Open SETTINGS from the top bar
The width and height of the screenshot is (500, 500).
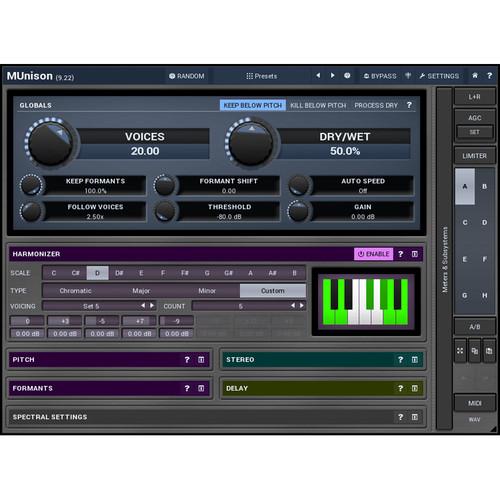pyautogui.click(x=439, y=76)
